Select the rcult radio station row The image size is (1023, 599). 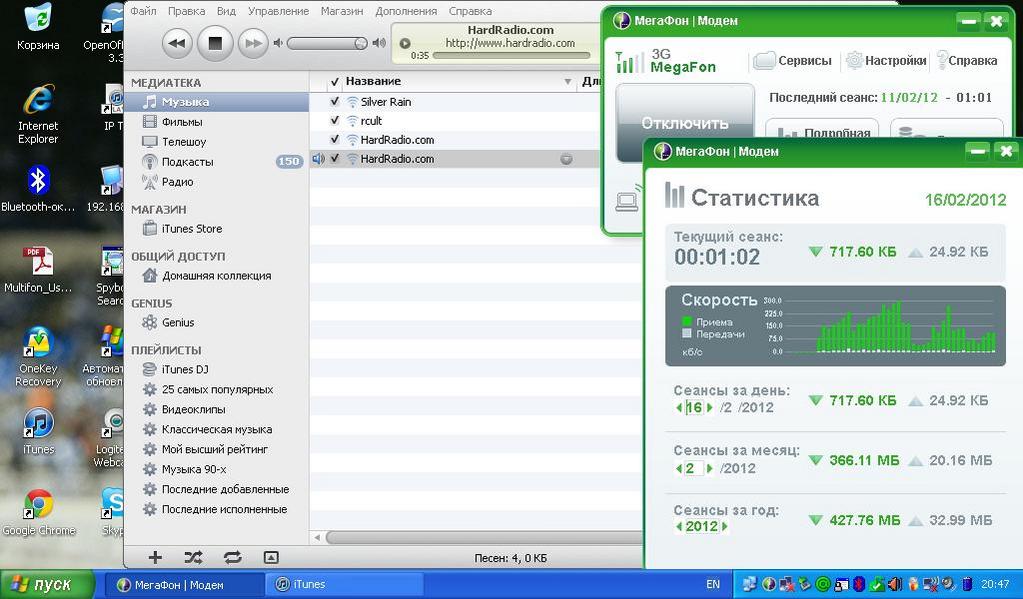[x=455, y=121]
